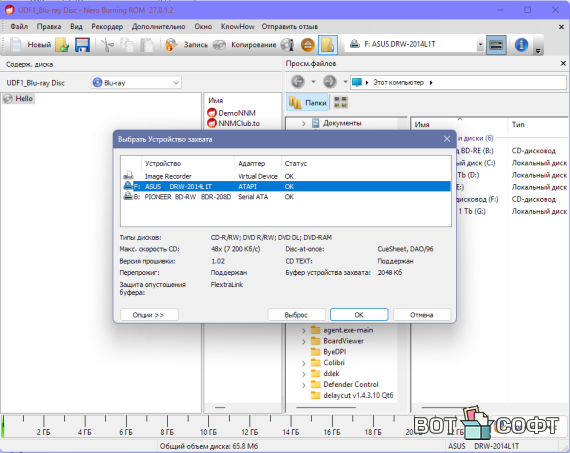Select Image Recorder device row
The image size is (570, 453).
coord(286,176)
